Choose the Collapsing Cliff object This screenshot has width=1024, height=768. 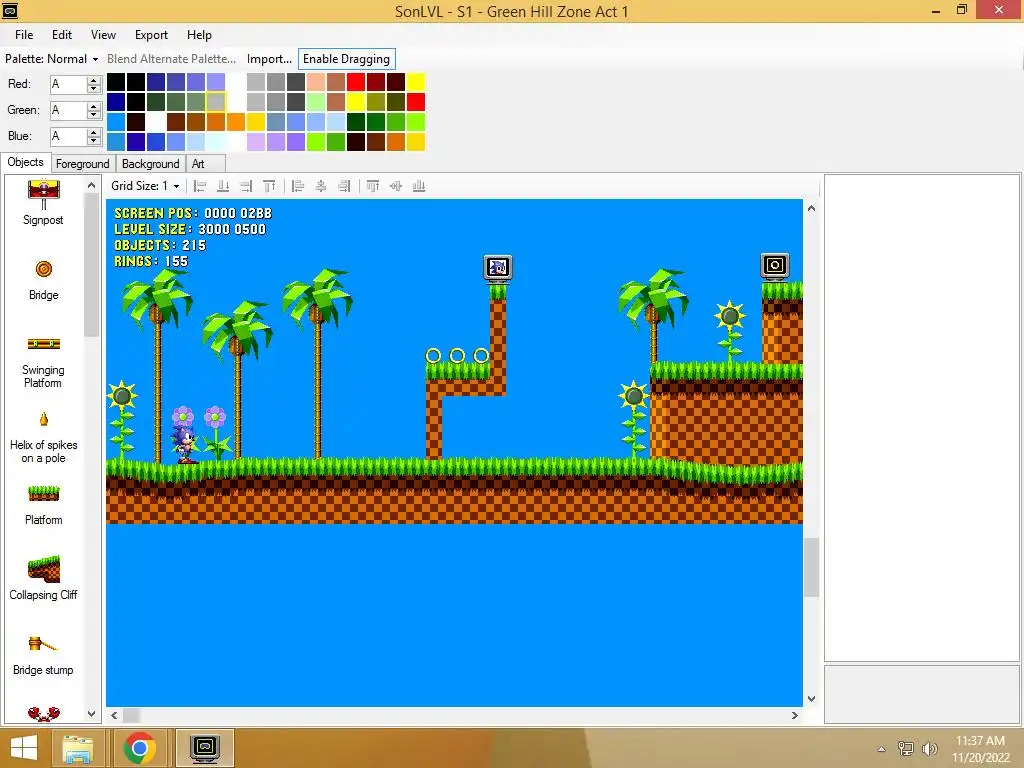[x=43, y=580]
